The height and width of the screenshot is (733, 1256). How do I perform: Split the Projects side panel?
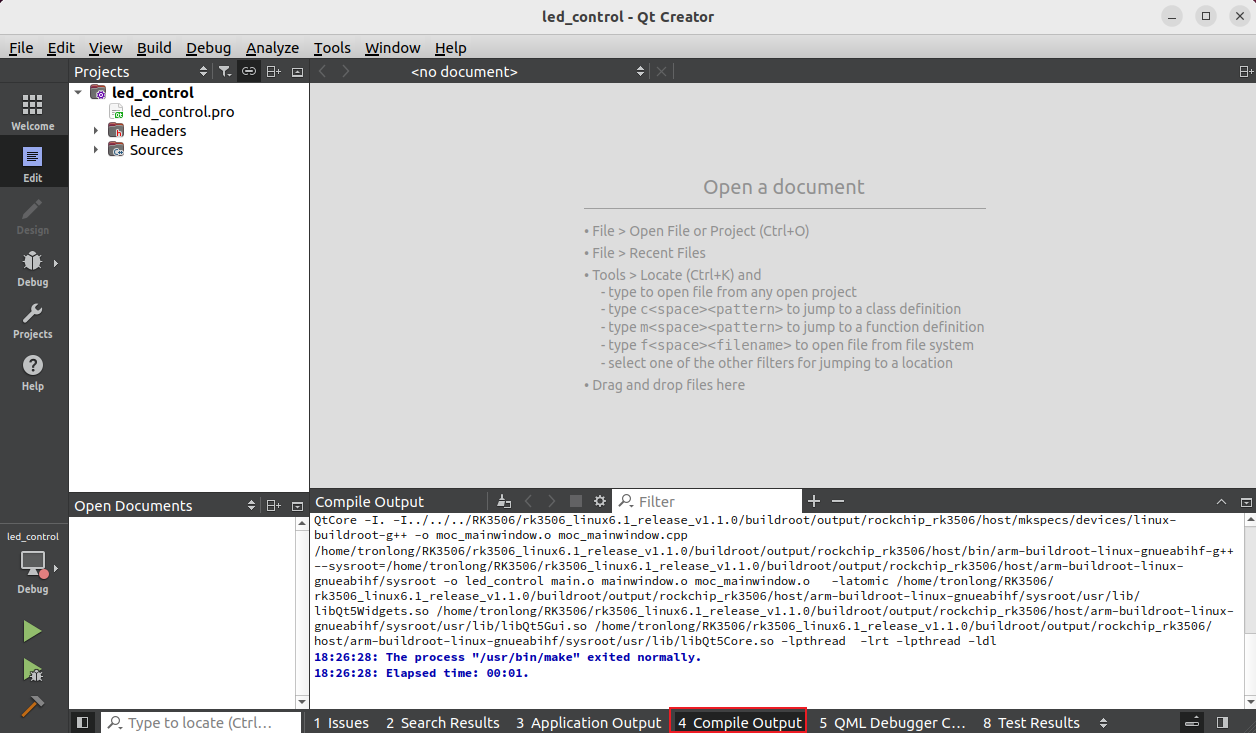coord(274,72)
